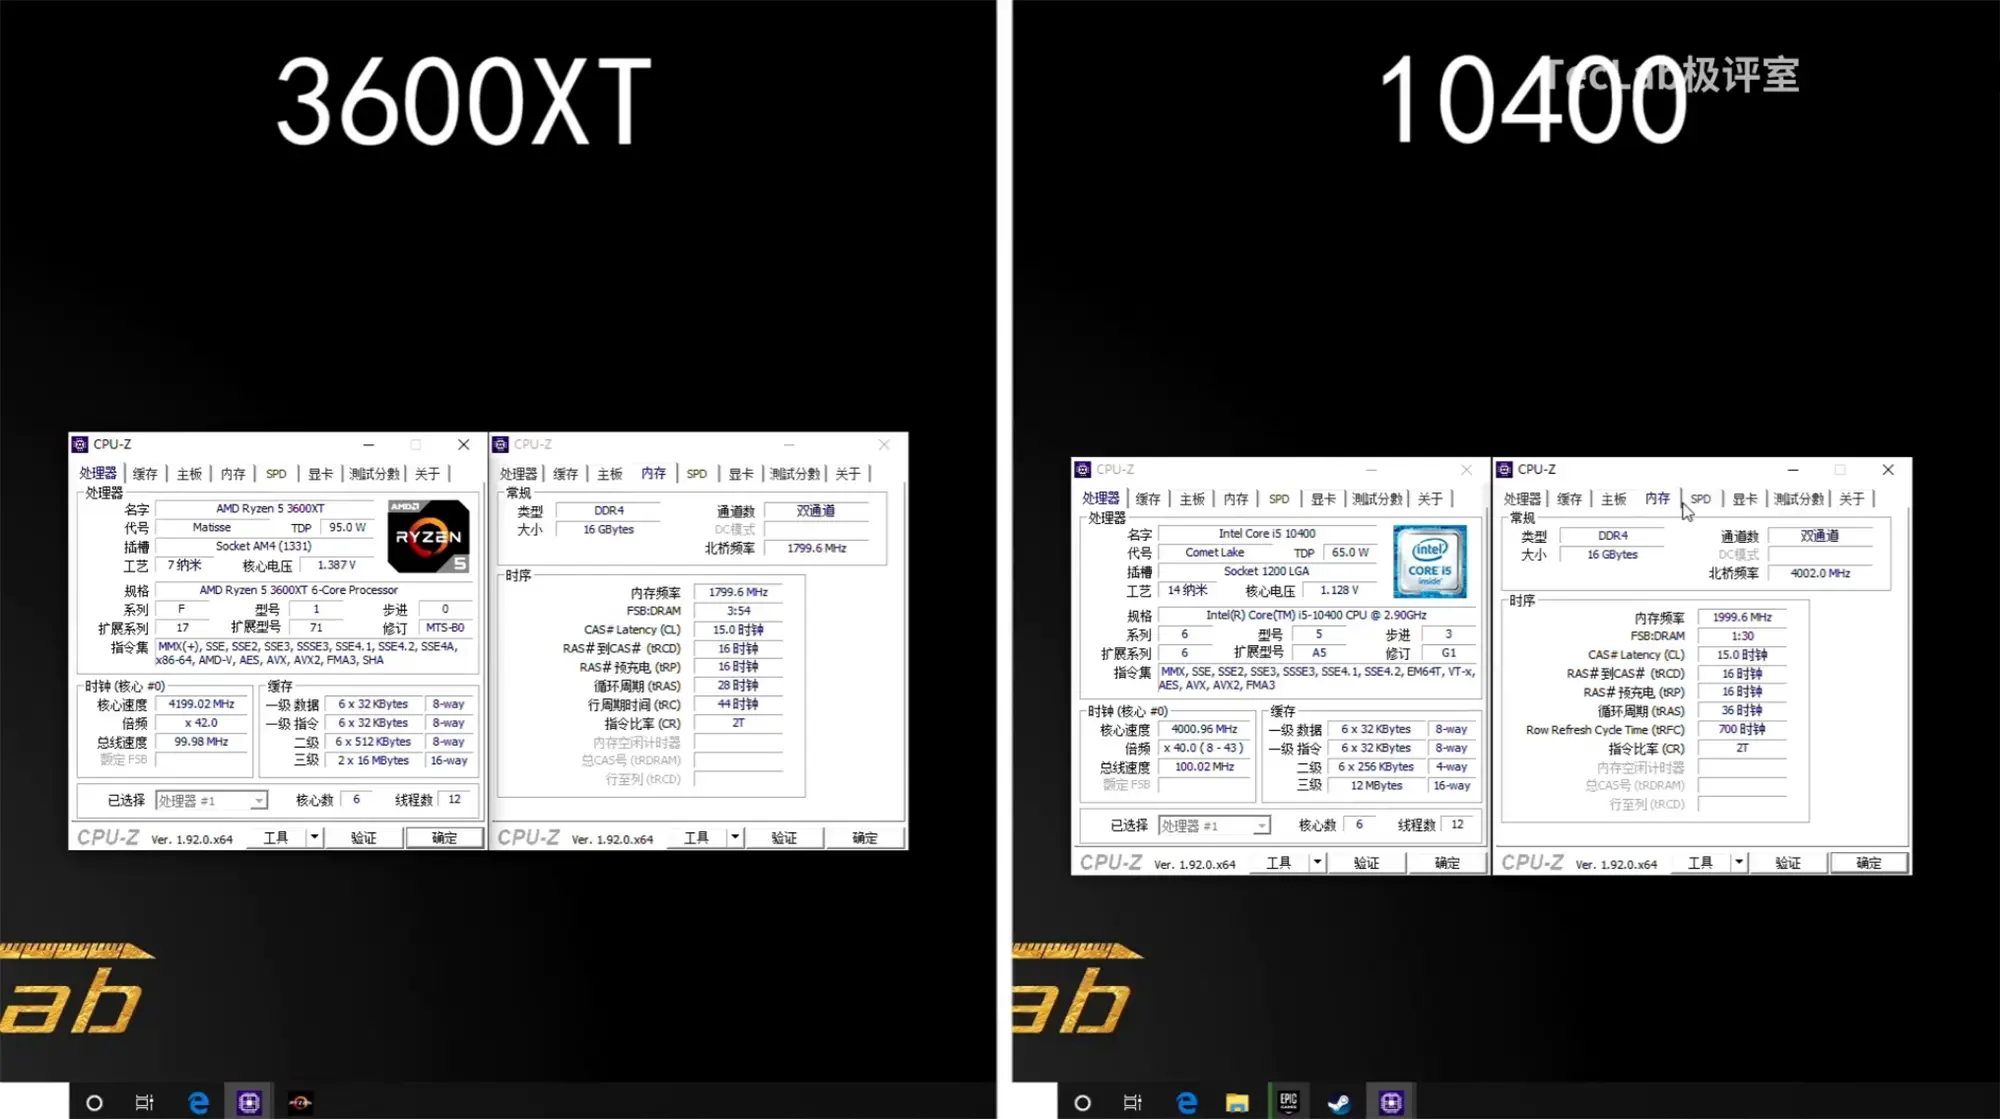Click 验证 button in 10400 processor window
Viewport: 2000px width, 1119px height.
coord(1367,862)
